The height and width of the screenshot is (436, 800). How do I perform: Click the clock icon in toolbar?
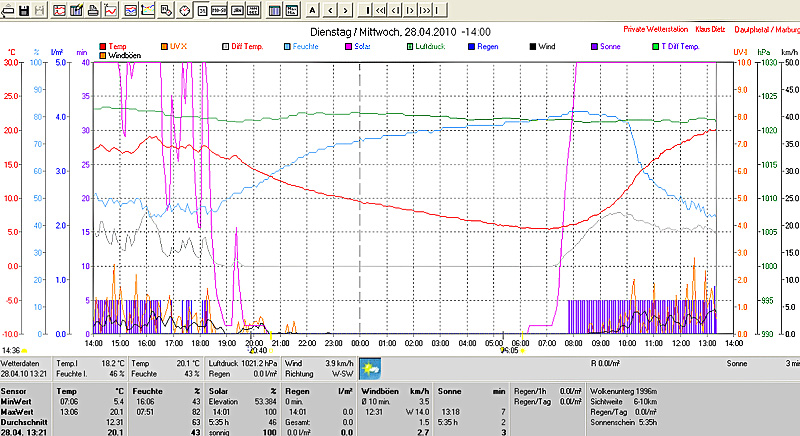pos(186,10)
